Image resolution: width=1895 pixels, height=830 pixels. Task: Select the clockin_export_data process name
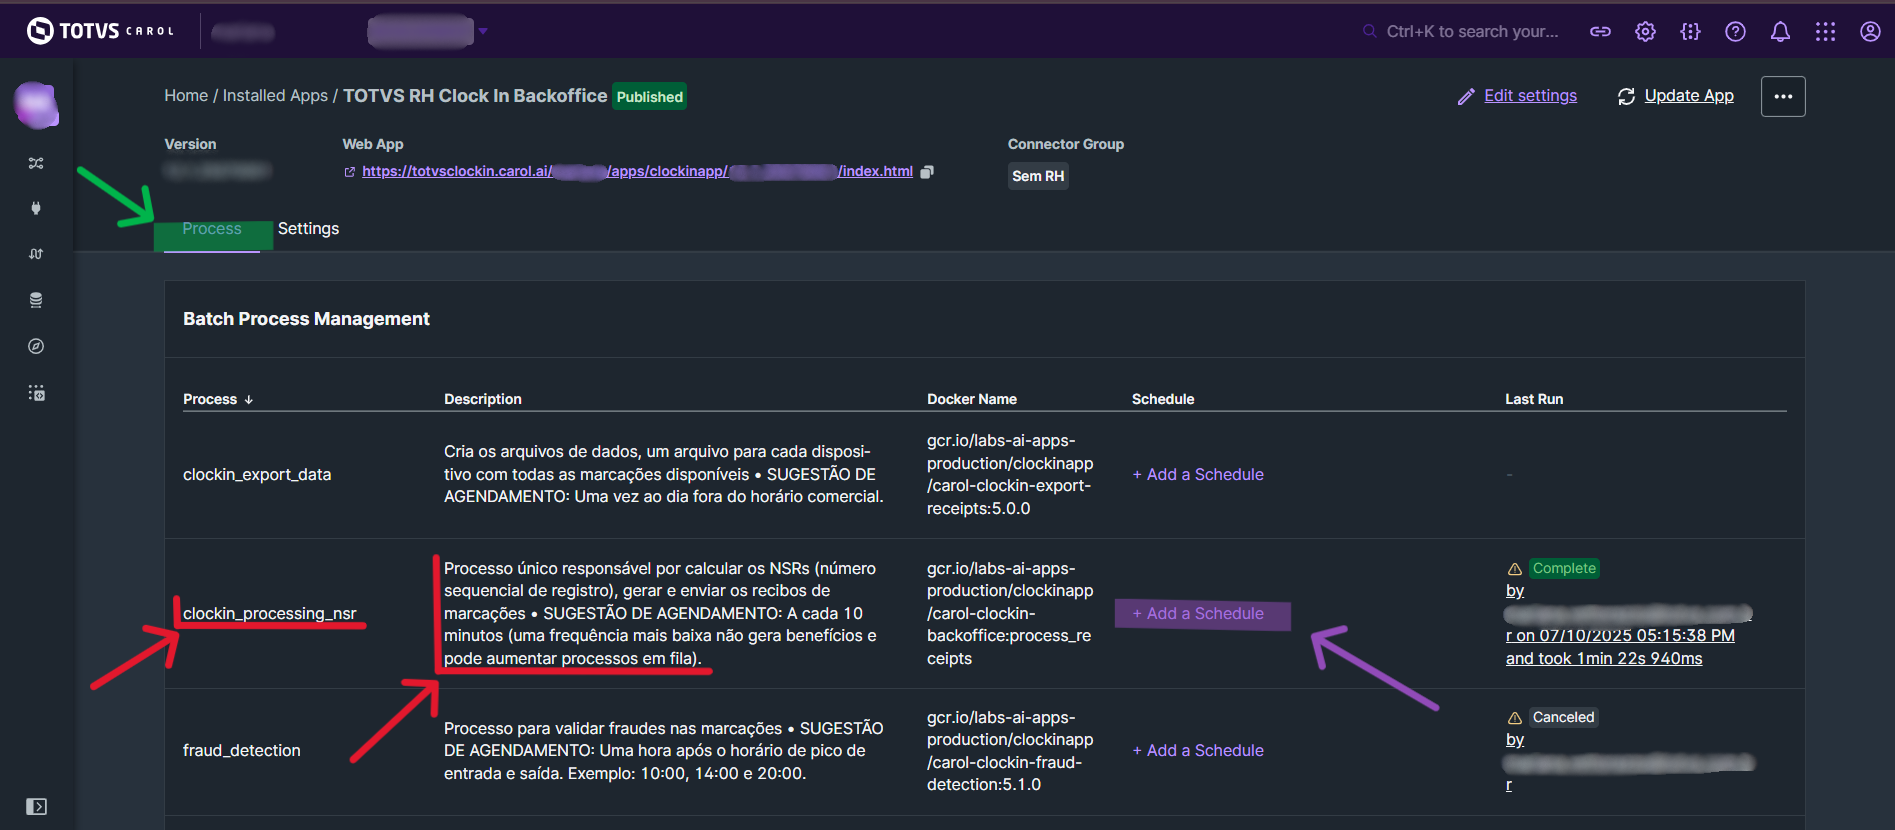(257, 475)
